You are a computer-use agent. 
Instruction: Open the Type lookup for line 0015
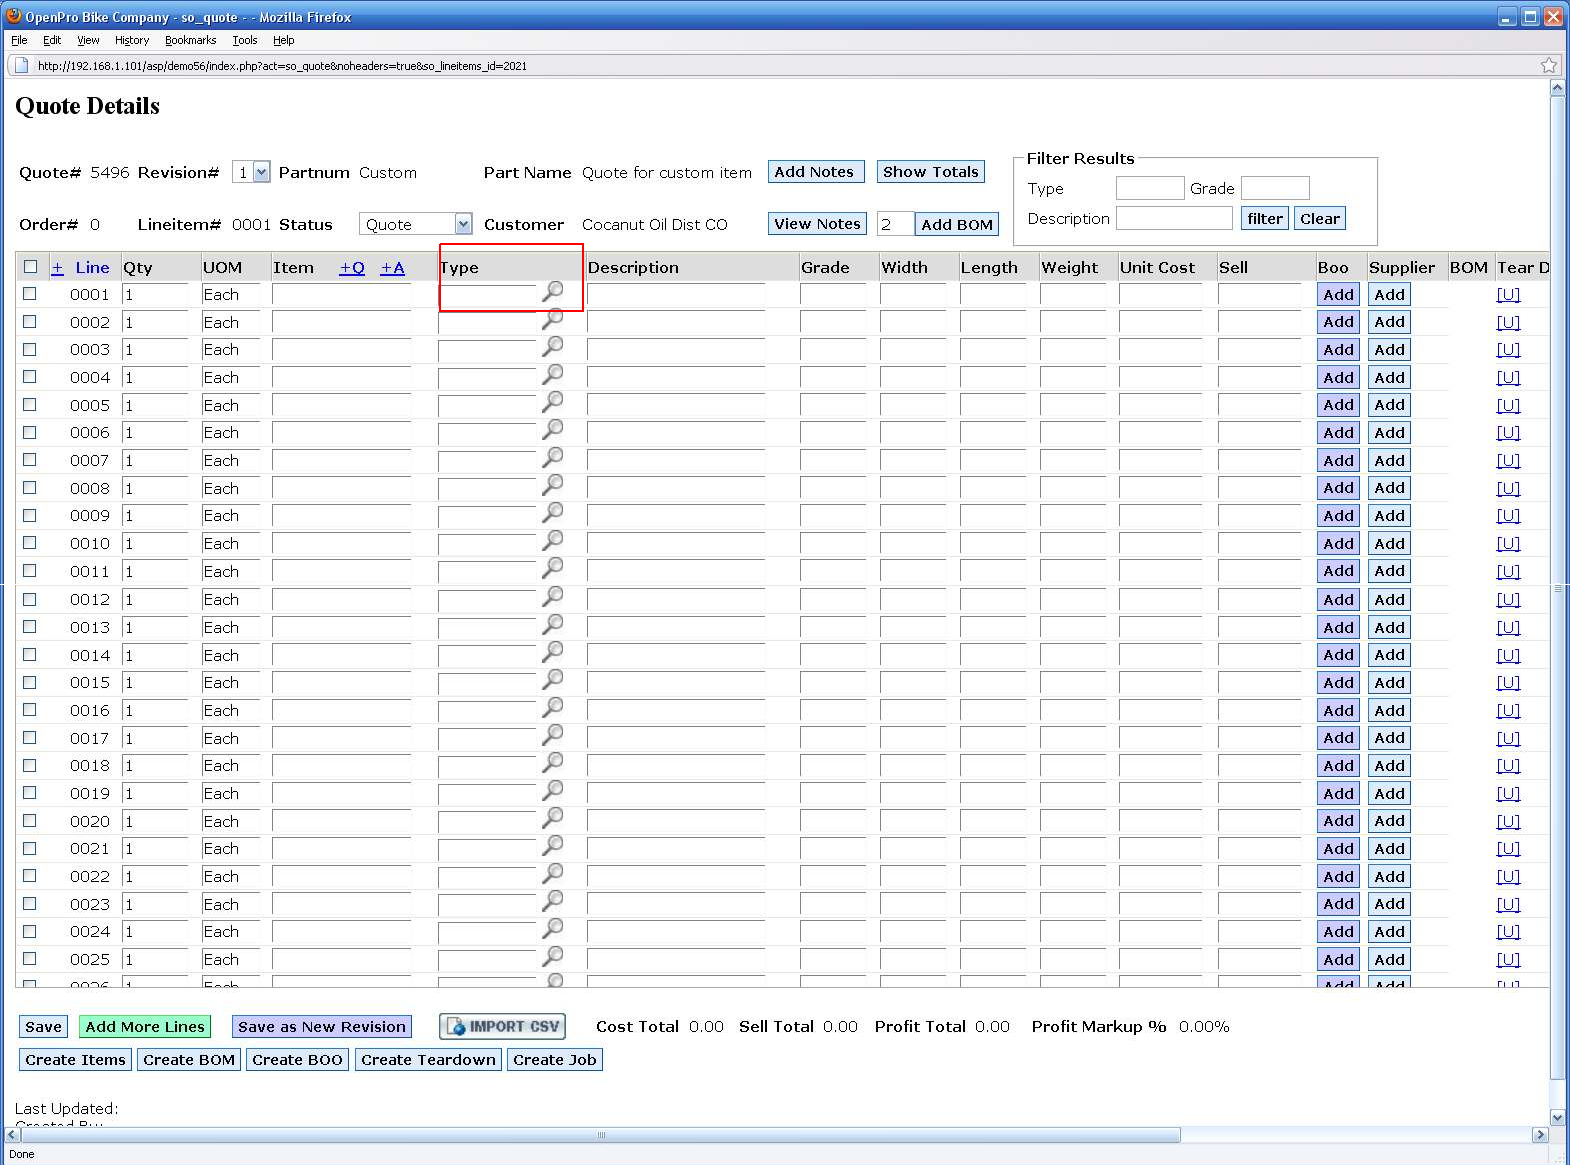coord(552,679)
